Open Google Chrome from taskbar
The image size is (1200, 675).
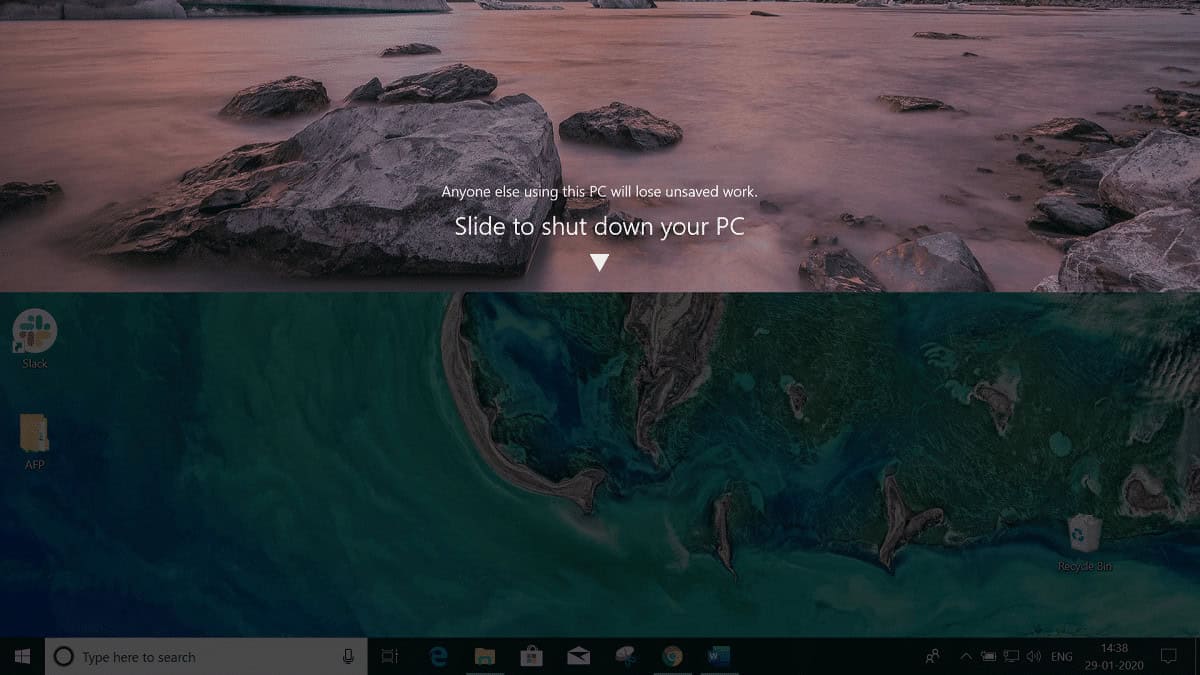coord(672,657)
